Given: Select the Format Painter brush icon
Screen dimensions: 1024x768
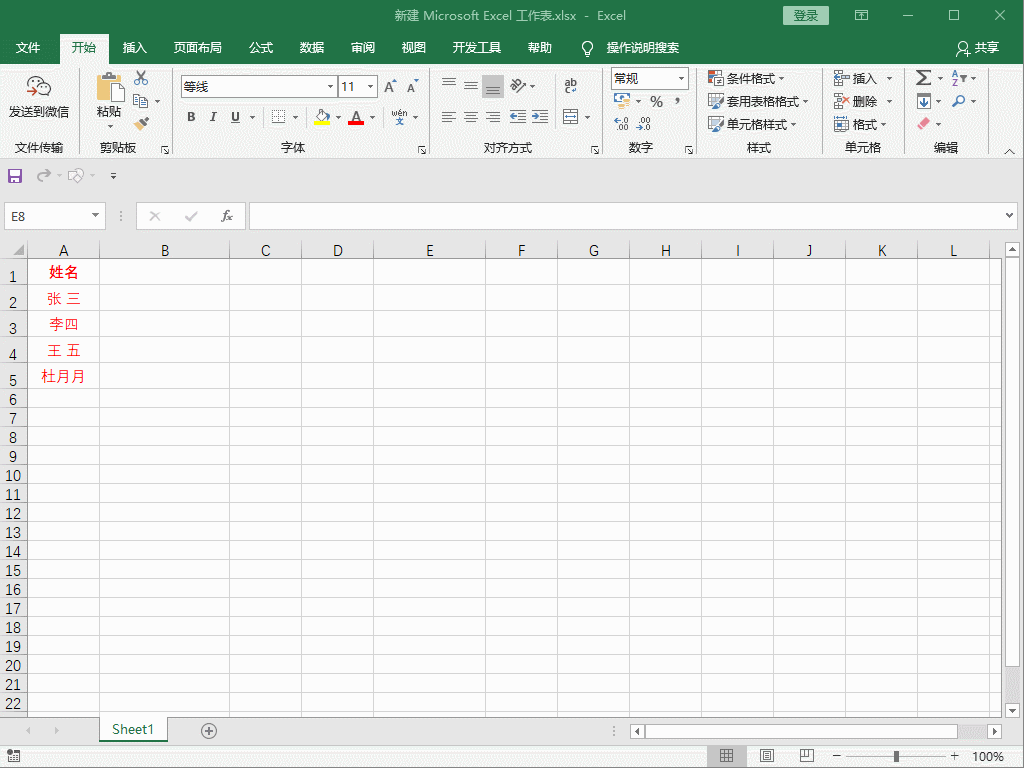Looking at the screenshot, I should [141, 124].
